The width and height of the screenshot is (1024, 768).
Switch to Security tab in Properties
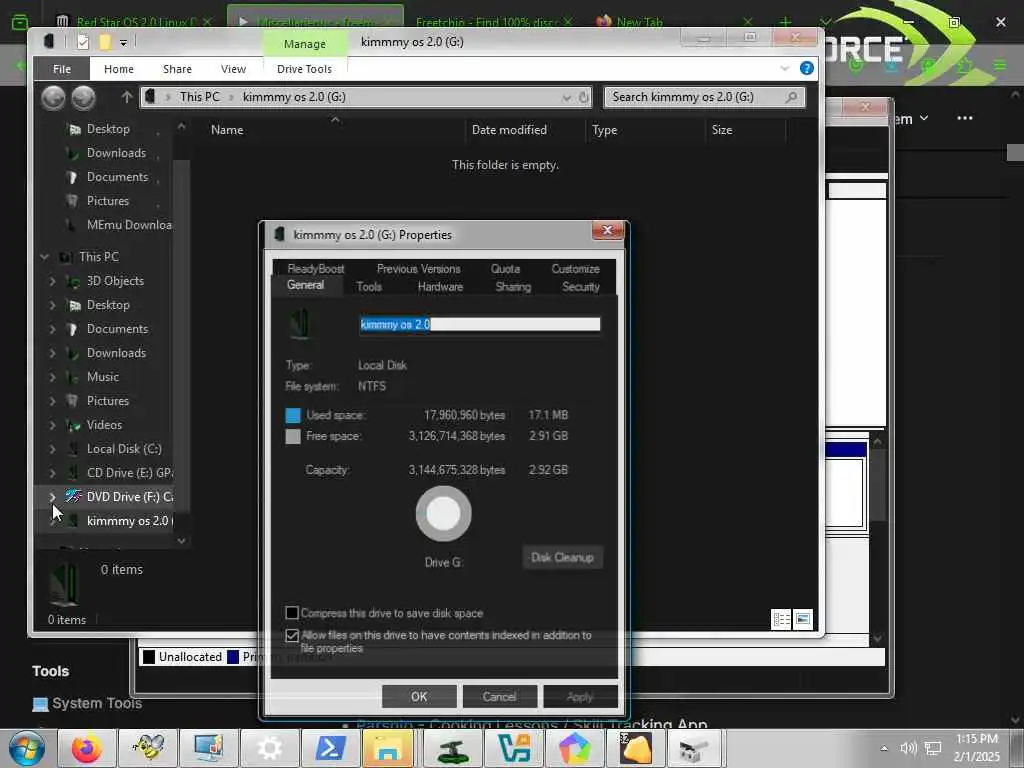coord(581,287)
